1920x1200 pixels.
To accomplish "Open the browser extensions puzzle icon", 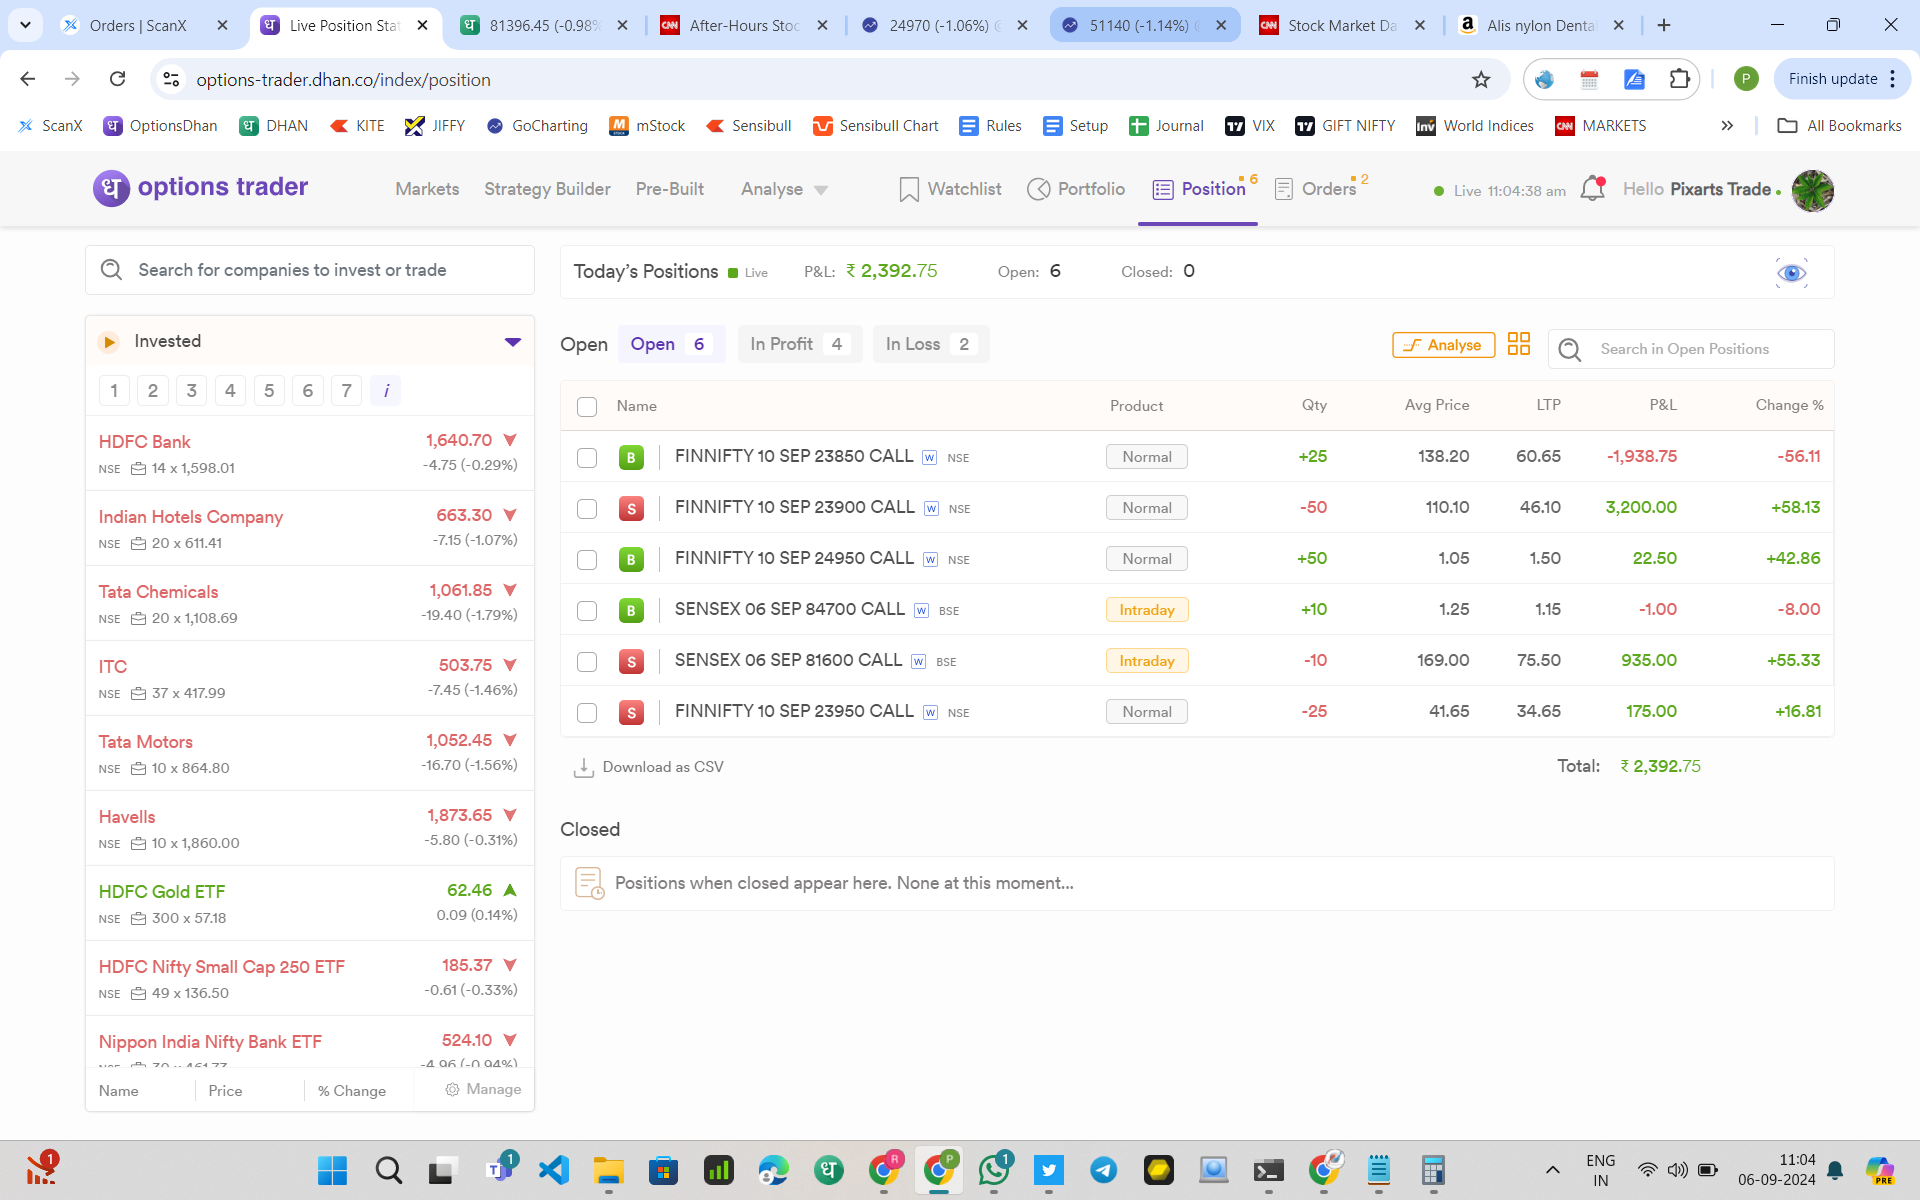I will point(1679,79).
